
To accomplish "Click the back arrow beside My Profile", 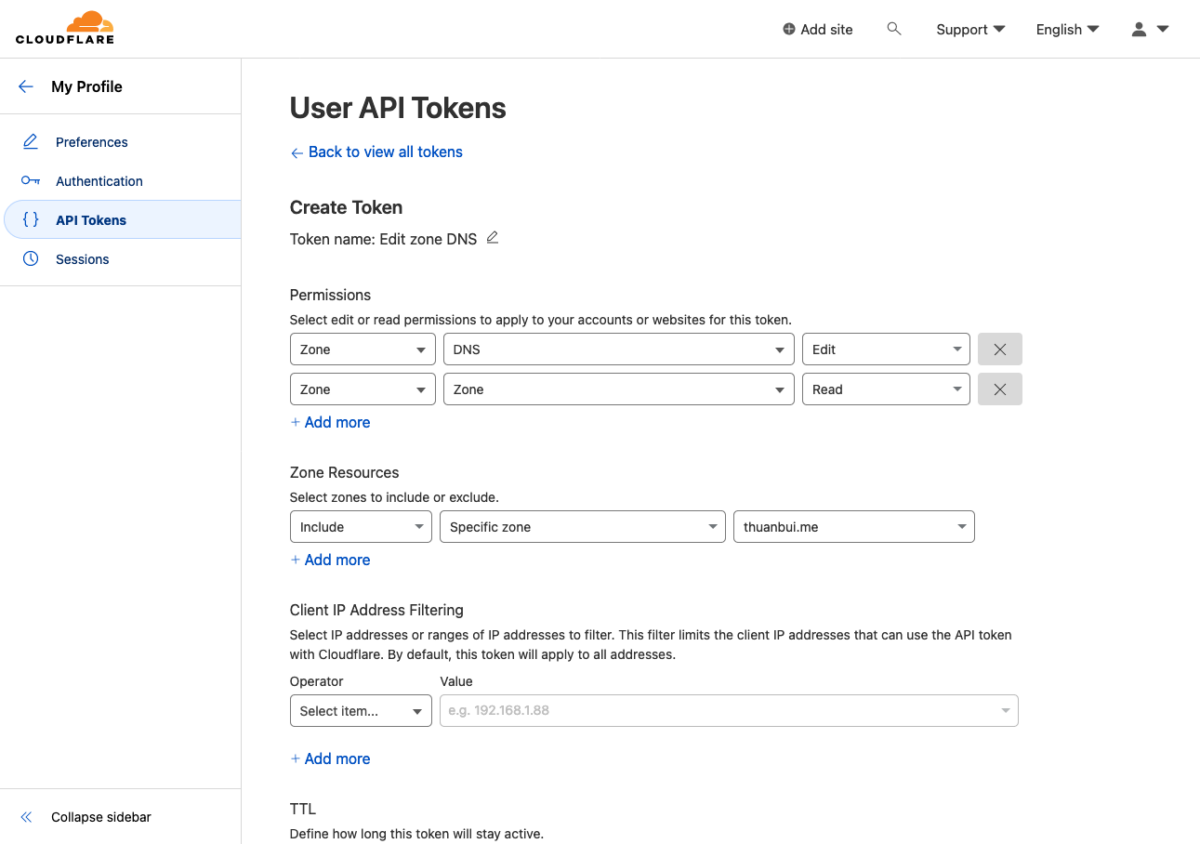I will pos(26,87).
